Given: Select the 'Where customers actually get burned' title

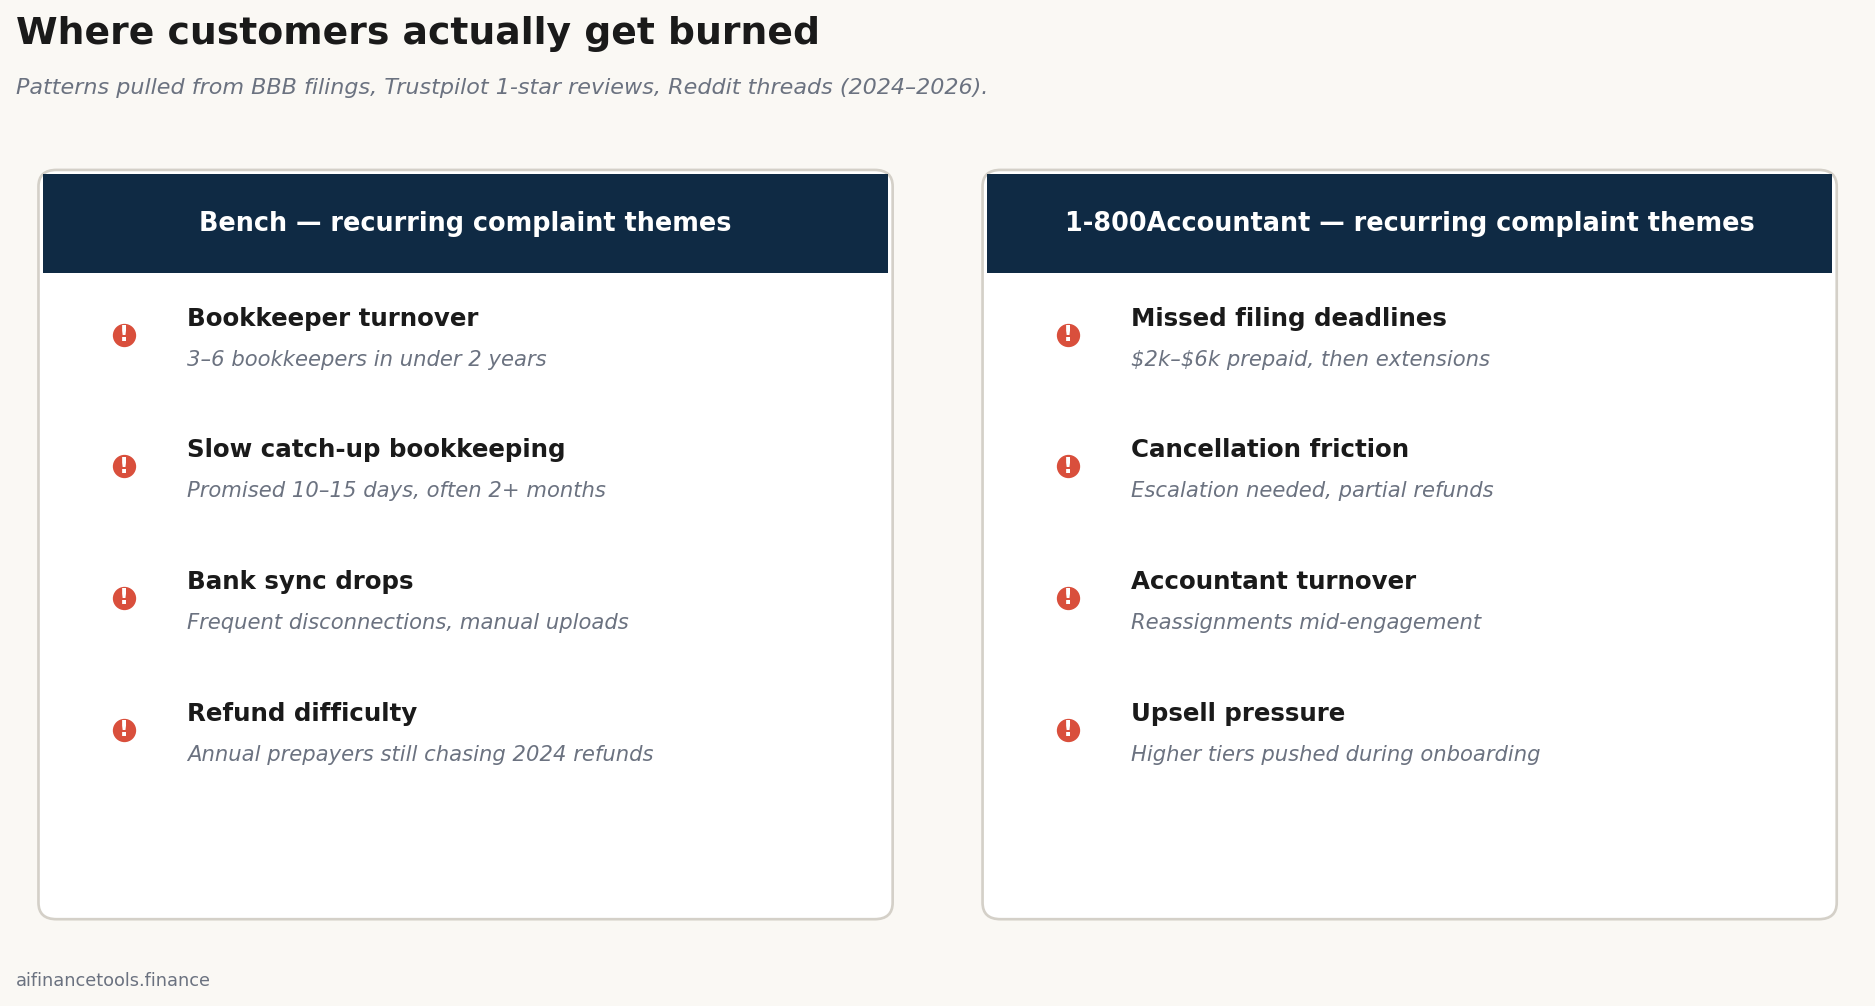Looking at the screenshot, I should click(x=417, y=33).
